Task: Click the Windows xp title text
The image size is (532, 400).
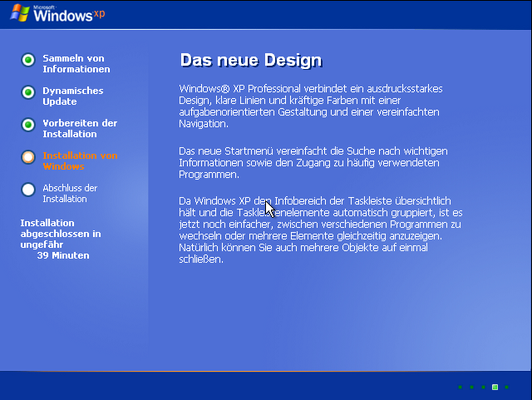Action: point(69,15)
